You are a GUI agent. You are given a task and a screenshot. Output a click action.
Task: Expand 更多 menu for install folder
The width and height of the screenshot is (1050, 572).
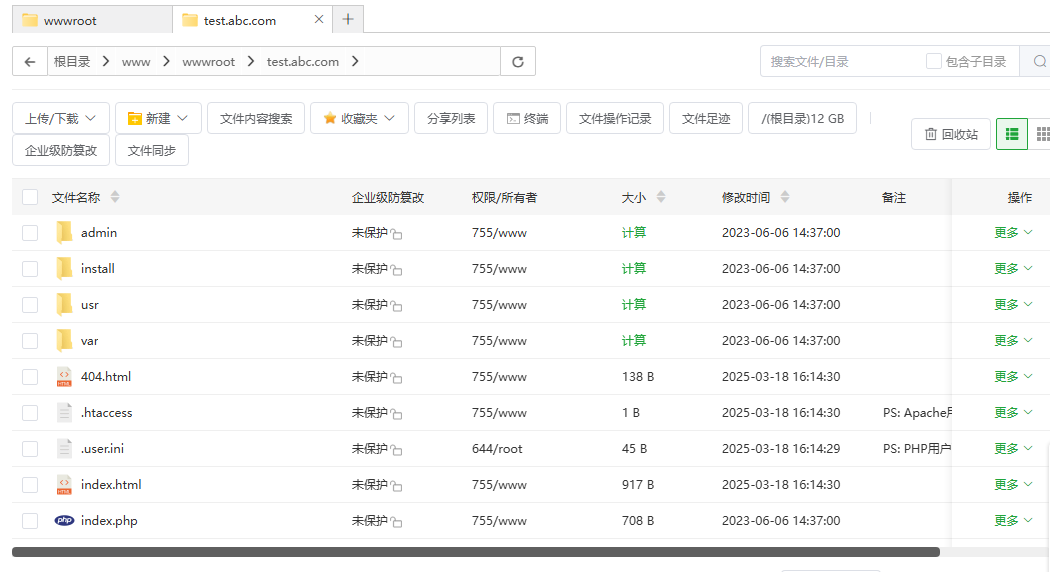[x=1013, y=269]
